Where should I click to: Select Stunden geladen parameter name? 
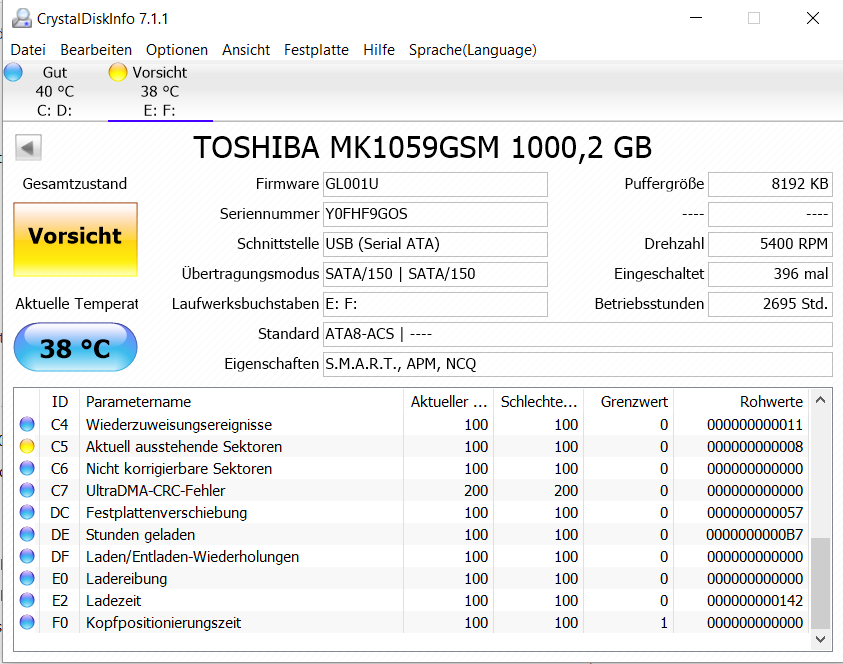[140, 535]
